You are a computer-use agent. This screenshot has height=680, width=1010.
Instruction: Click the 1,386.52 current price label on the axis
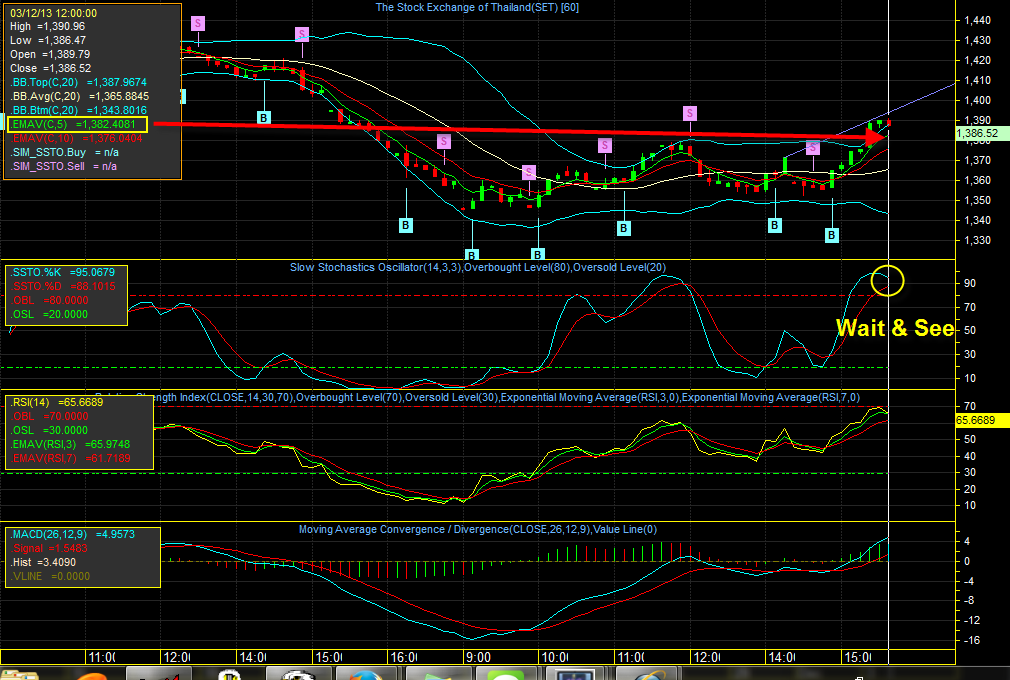point(977,132)
